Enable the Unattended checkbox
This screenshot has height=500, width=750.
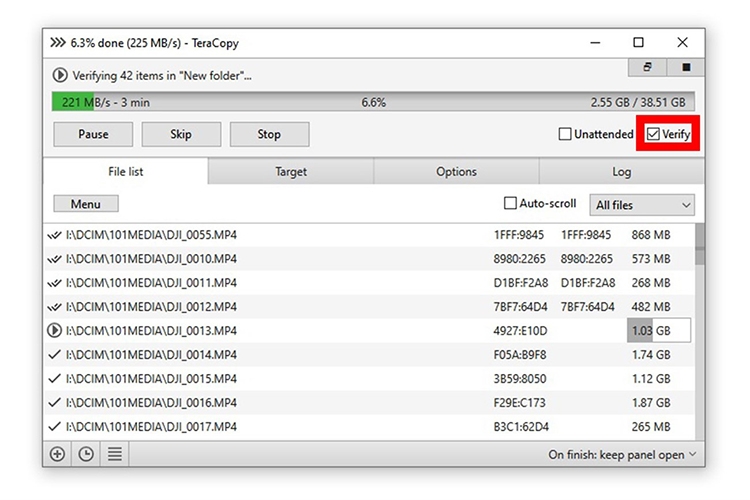click(x=565, y=134)
